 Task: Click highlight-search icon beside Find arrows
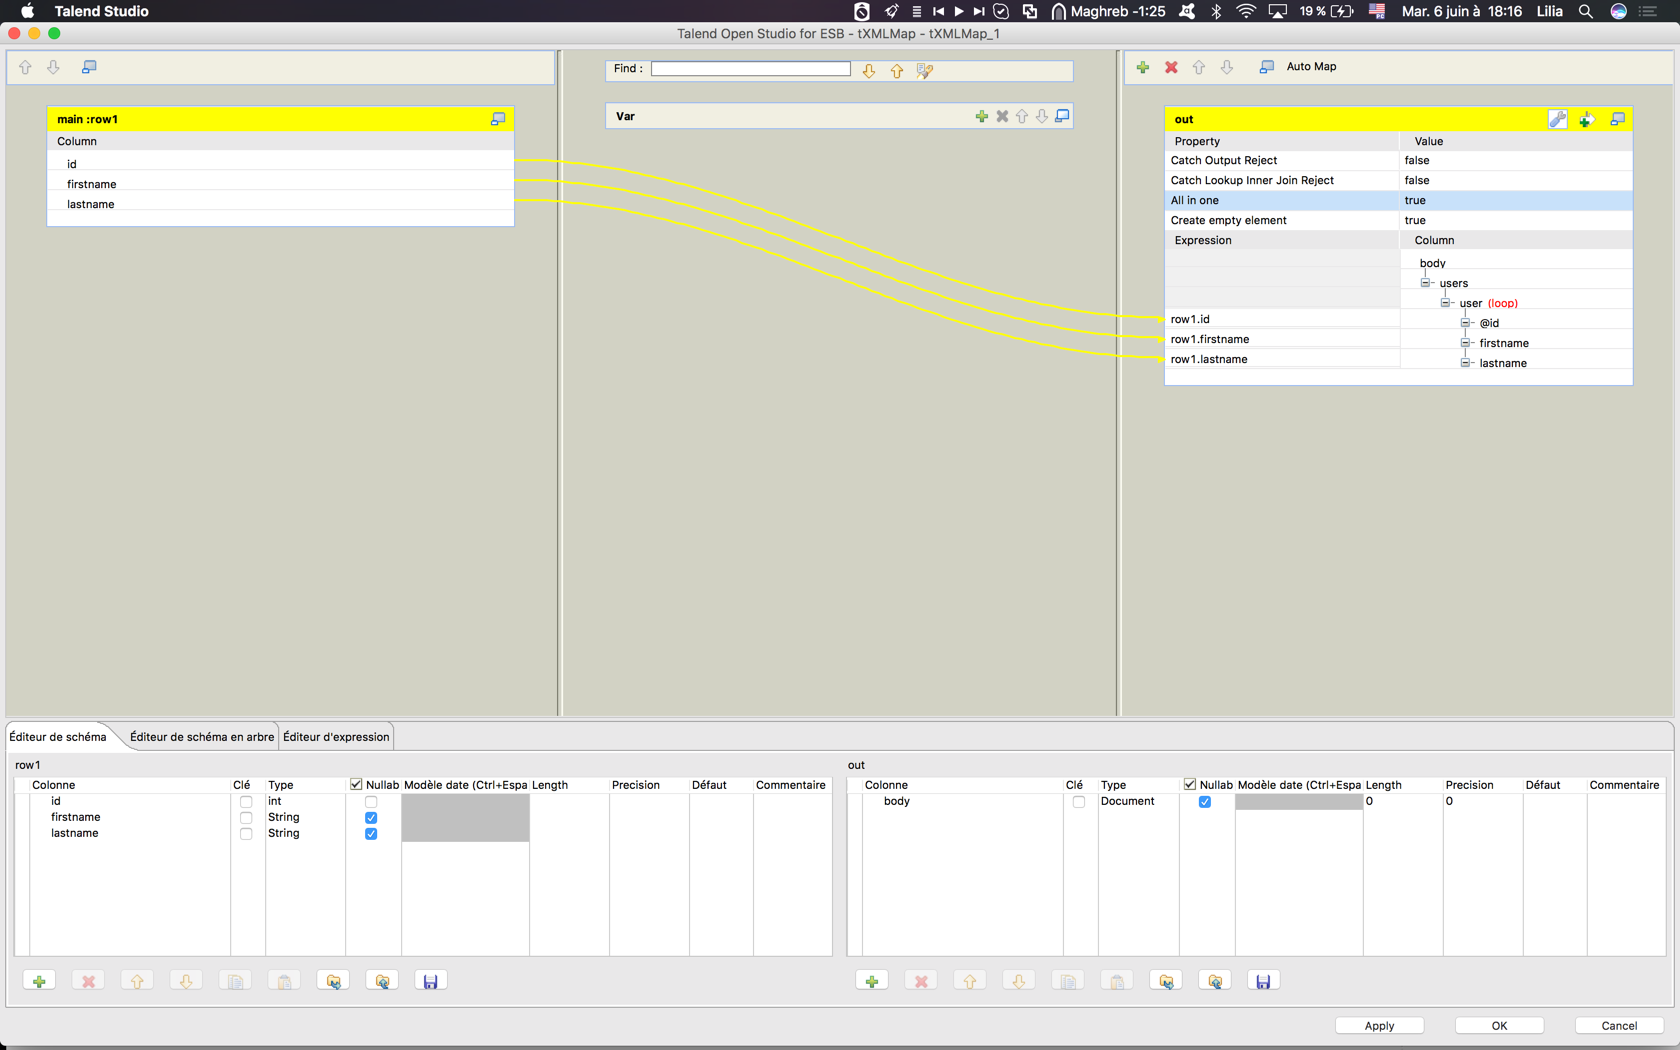[x=925, y=71]
